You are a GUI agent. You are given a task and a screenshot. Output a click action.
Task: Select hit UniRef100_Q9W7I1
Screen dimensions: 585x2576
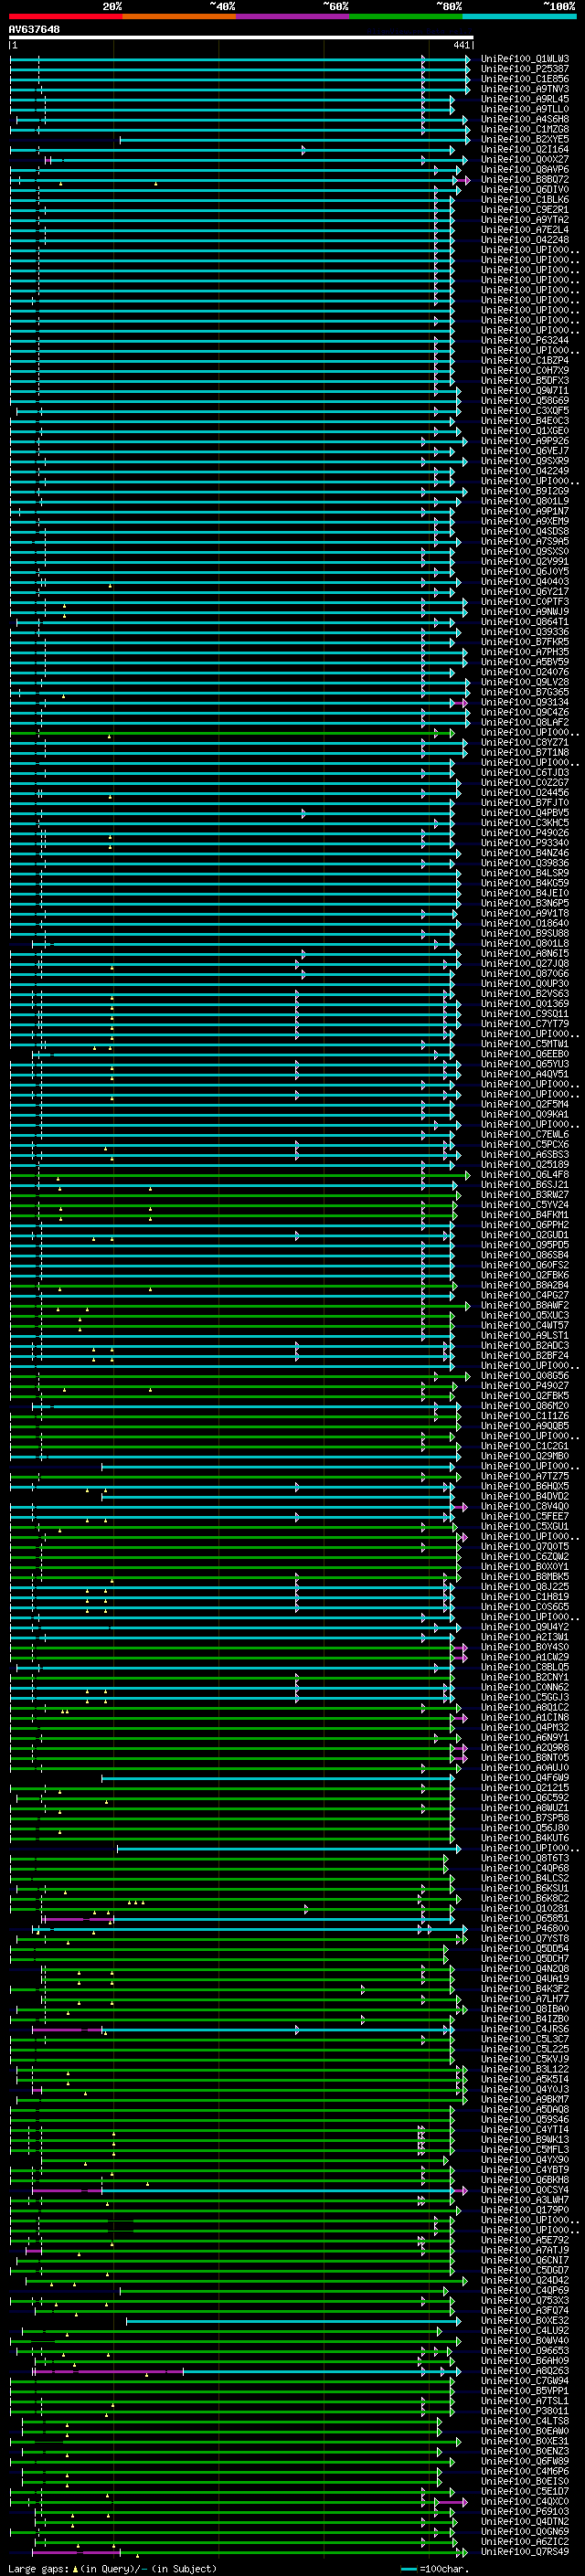pyautogui.click(x=525, y=391)
